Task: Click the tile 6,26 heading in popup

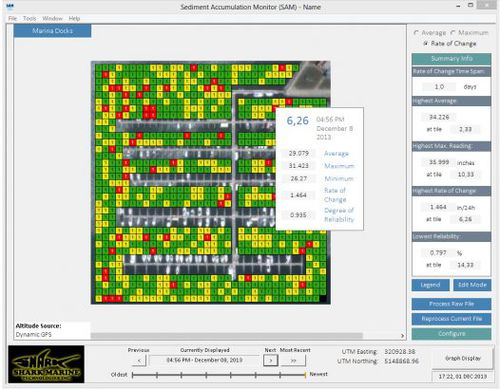Action: 298,121
